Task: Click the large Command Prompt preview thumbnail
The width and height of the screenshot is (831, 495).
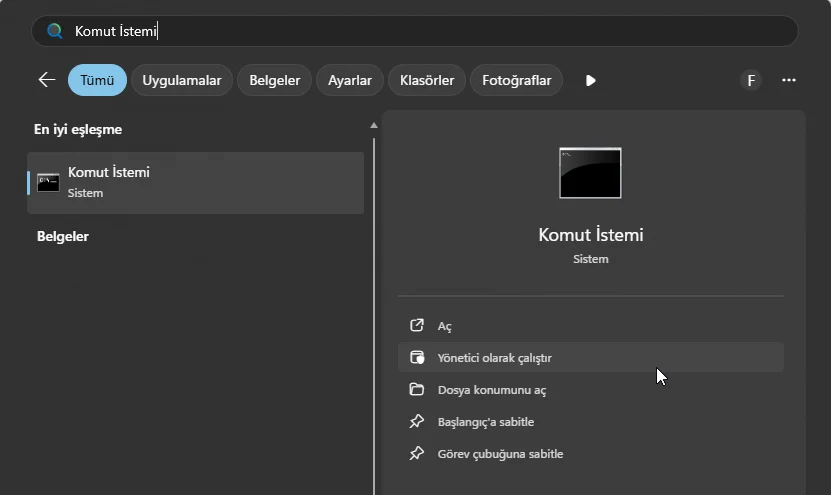Action: click(x=590, y=173)
